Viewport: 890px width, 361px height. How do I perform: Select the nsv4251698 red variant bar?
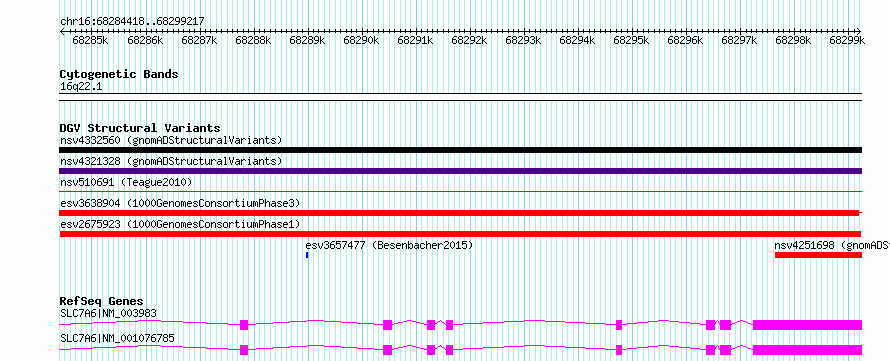818,255
